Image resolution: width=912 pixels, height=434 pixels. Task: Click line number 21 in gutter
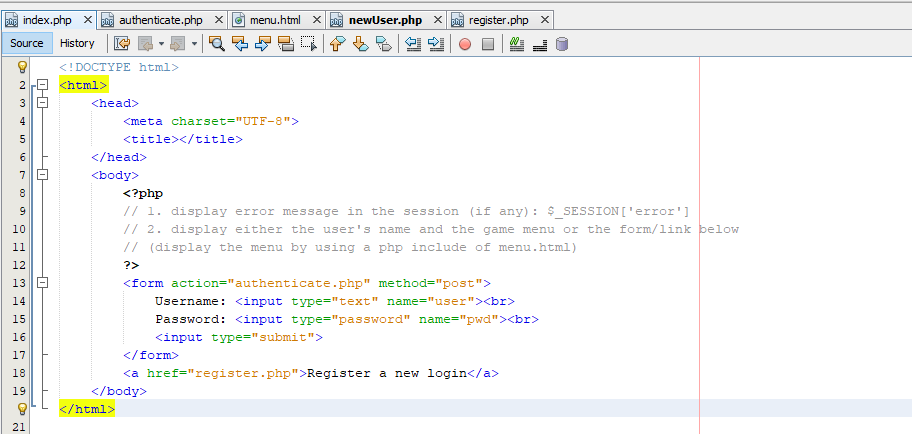click(19, 428)
